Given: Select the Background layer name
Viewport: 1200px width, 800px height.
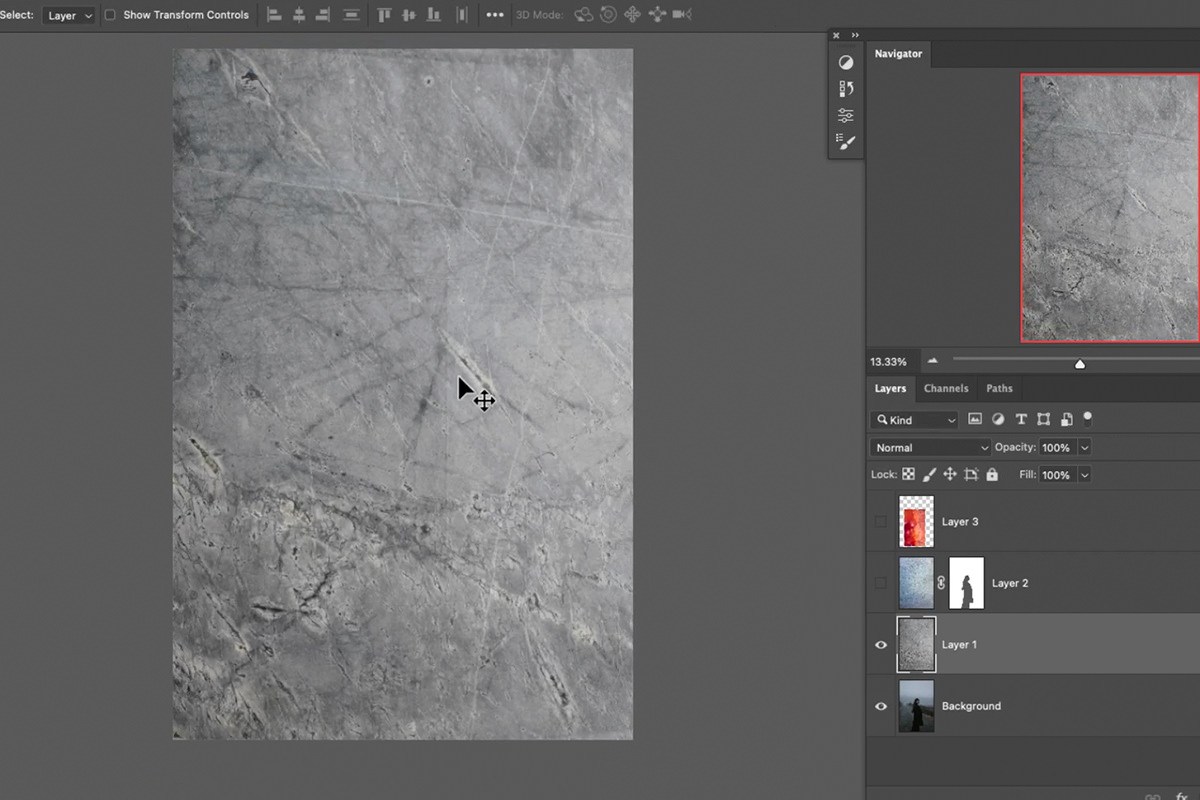Looking at the screenshot, I should pyautogui.click(x=971, y=706).
